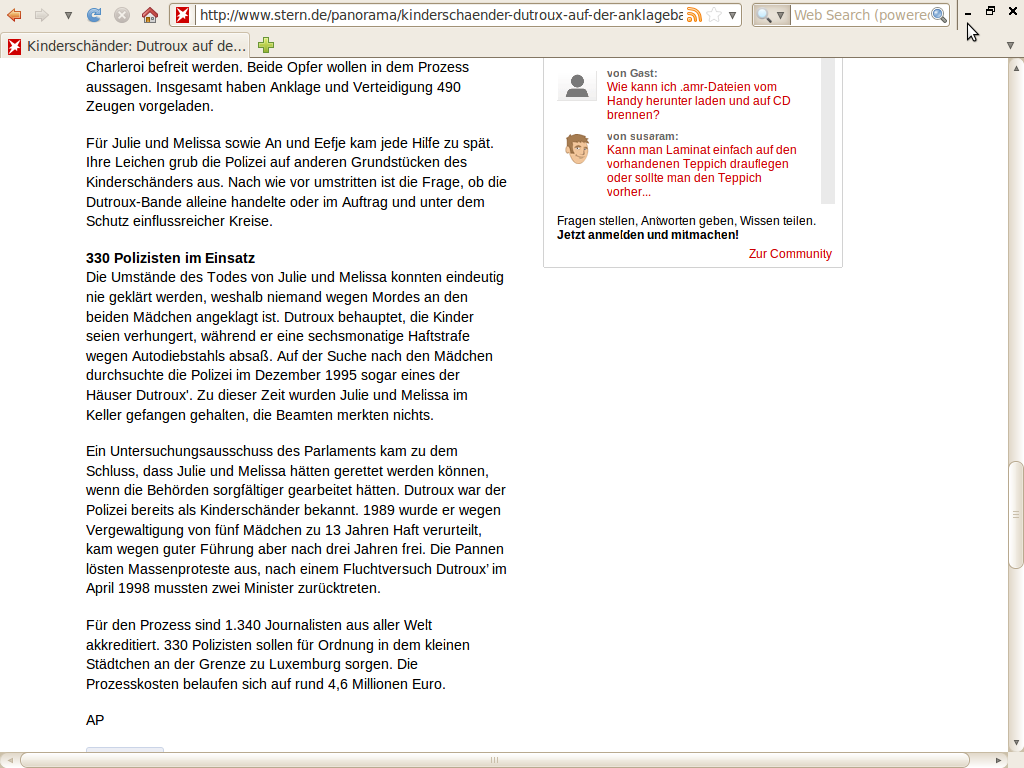Click the 'von susaram:' label
Screen dimensions: 1024x768
(x=643, y=136)
